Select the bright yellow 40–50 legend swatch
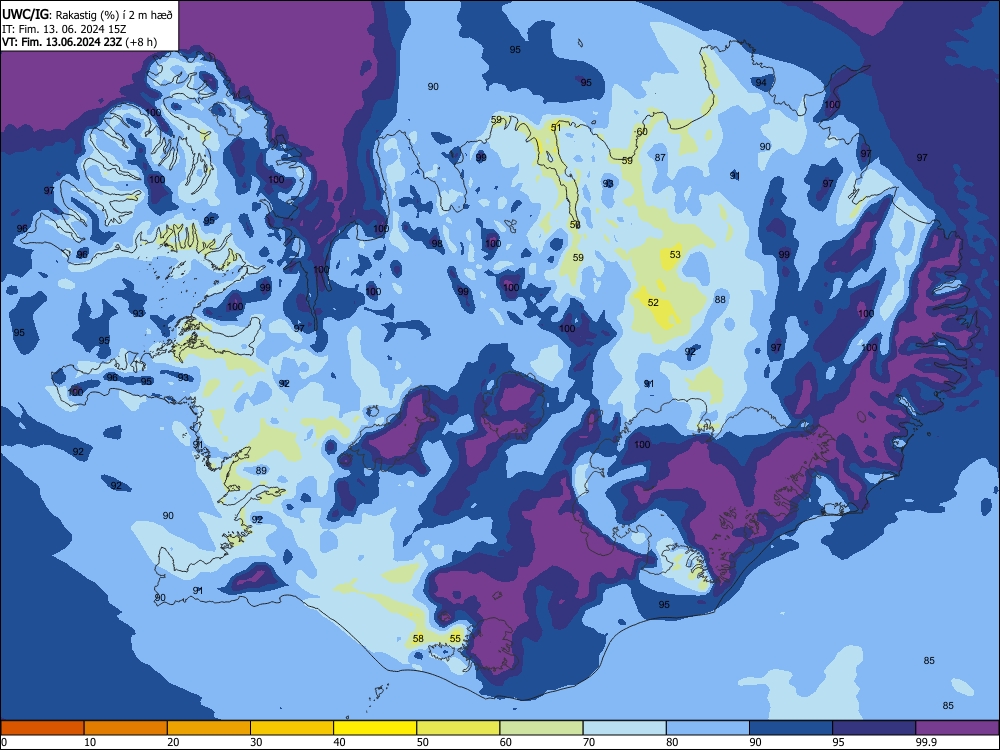This screenshot has width=1000, height=750. pos(375,728)
